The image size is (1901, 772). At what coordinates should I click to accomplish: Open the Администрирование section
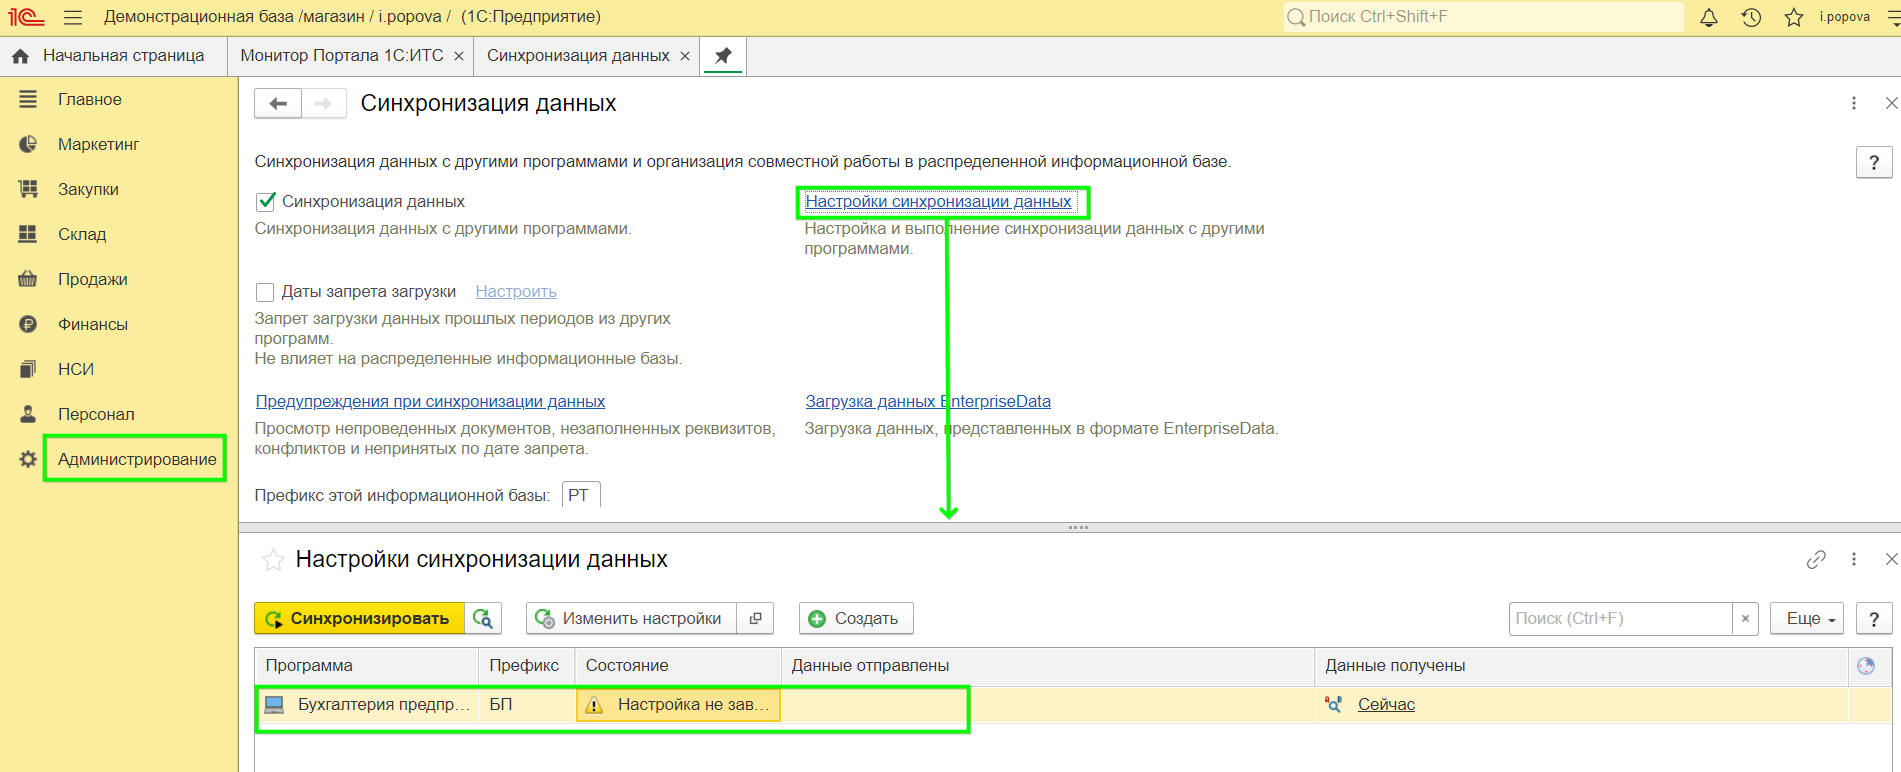pos(137,459)
